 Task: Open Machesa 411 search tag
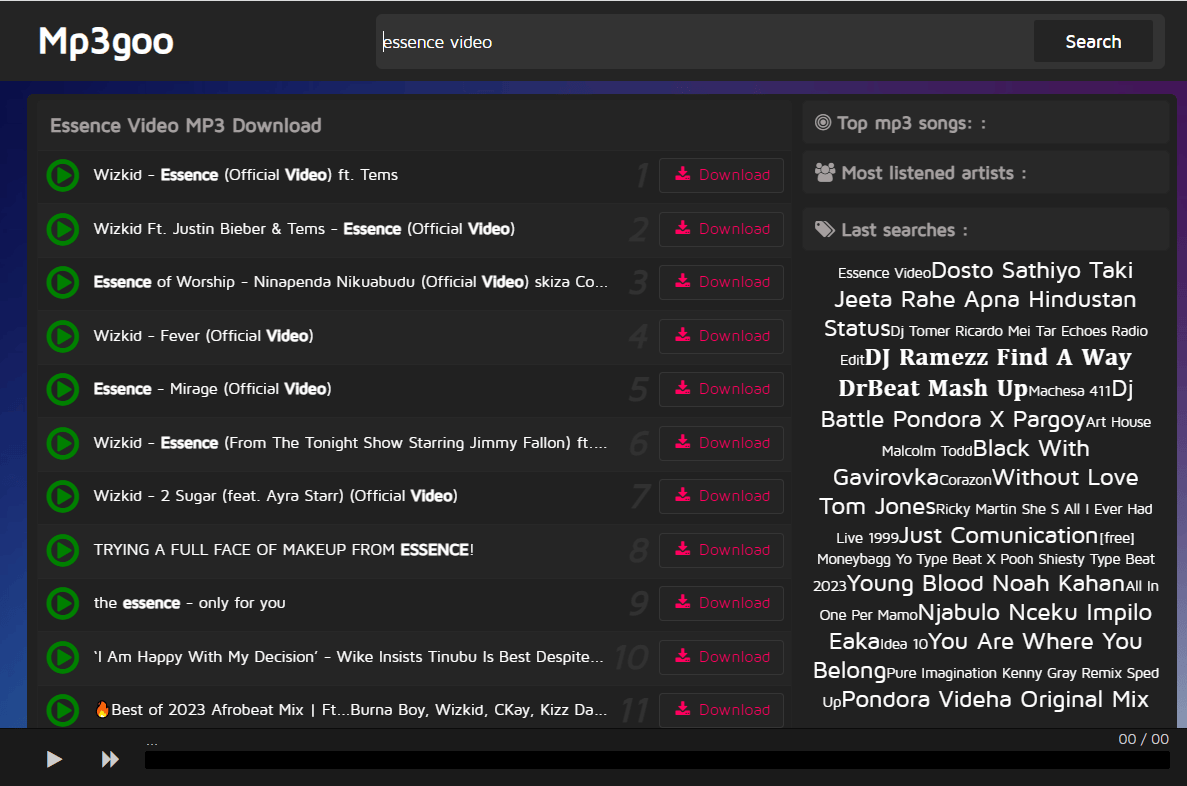[x=1069, y=391]
